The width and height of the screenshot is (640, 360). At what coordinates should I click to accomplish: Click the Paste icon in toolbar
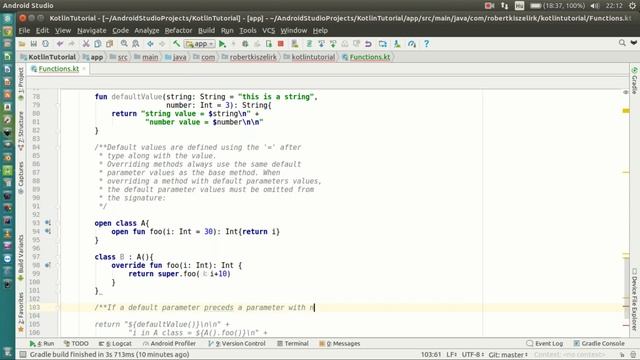pos(109,44)
